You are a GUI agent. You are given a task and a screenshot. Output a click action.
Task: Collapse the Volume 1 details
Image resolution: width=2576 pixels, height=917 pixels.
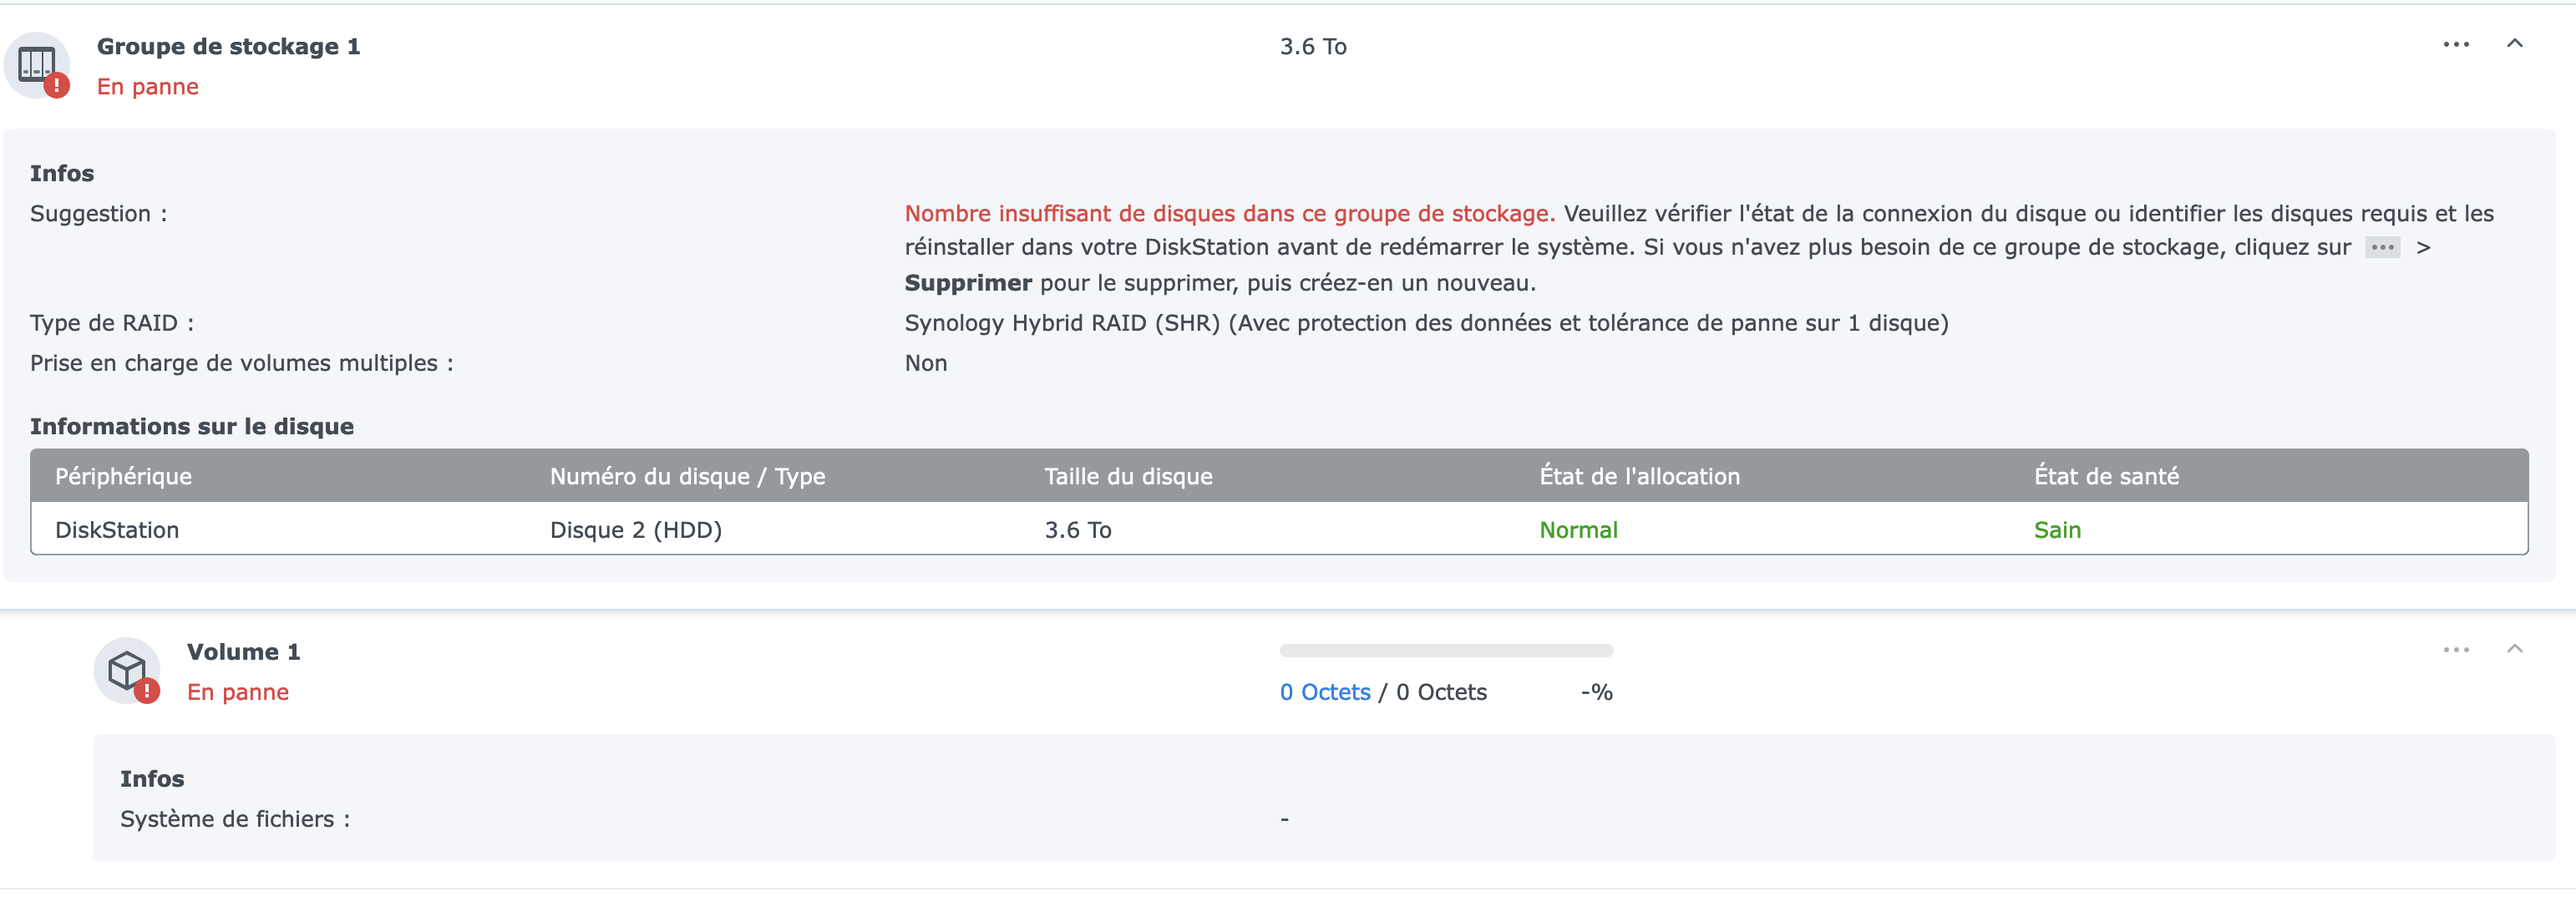click(x=2514, y=649)
